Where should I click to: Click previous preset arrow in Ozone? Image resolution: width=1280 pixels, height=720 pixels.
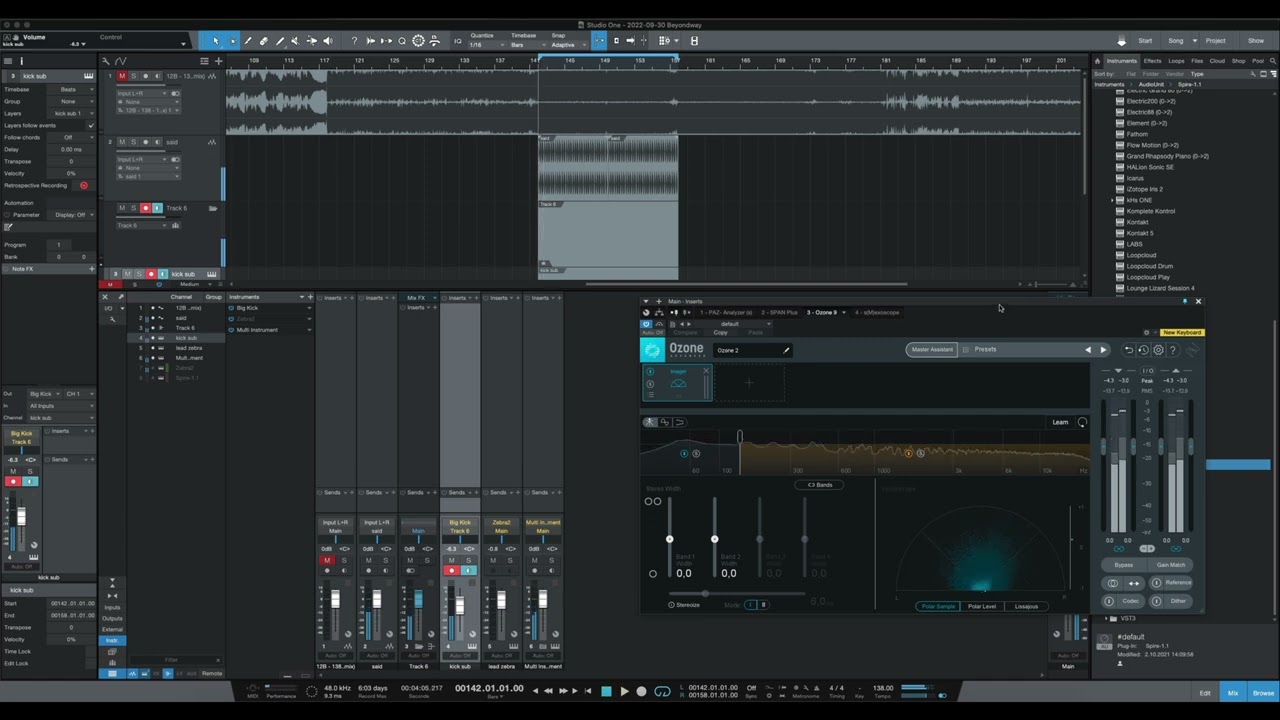tap(1088, 350)
